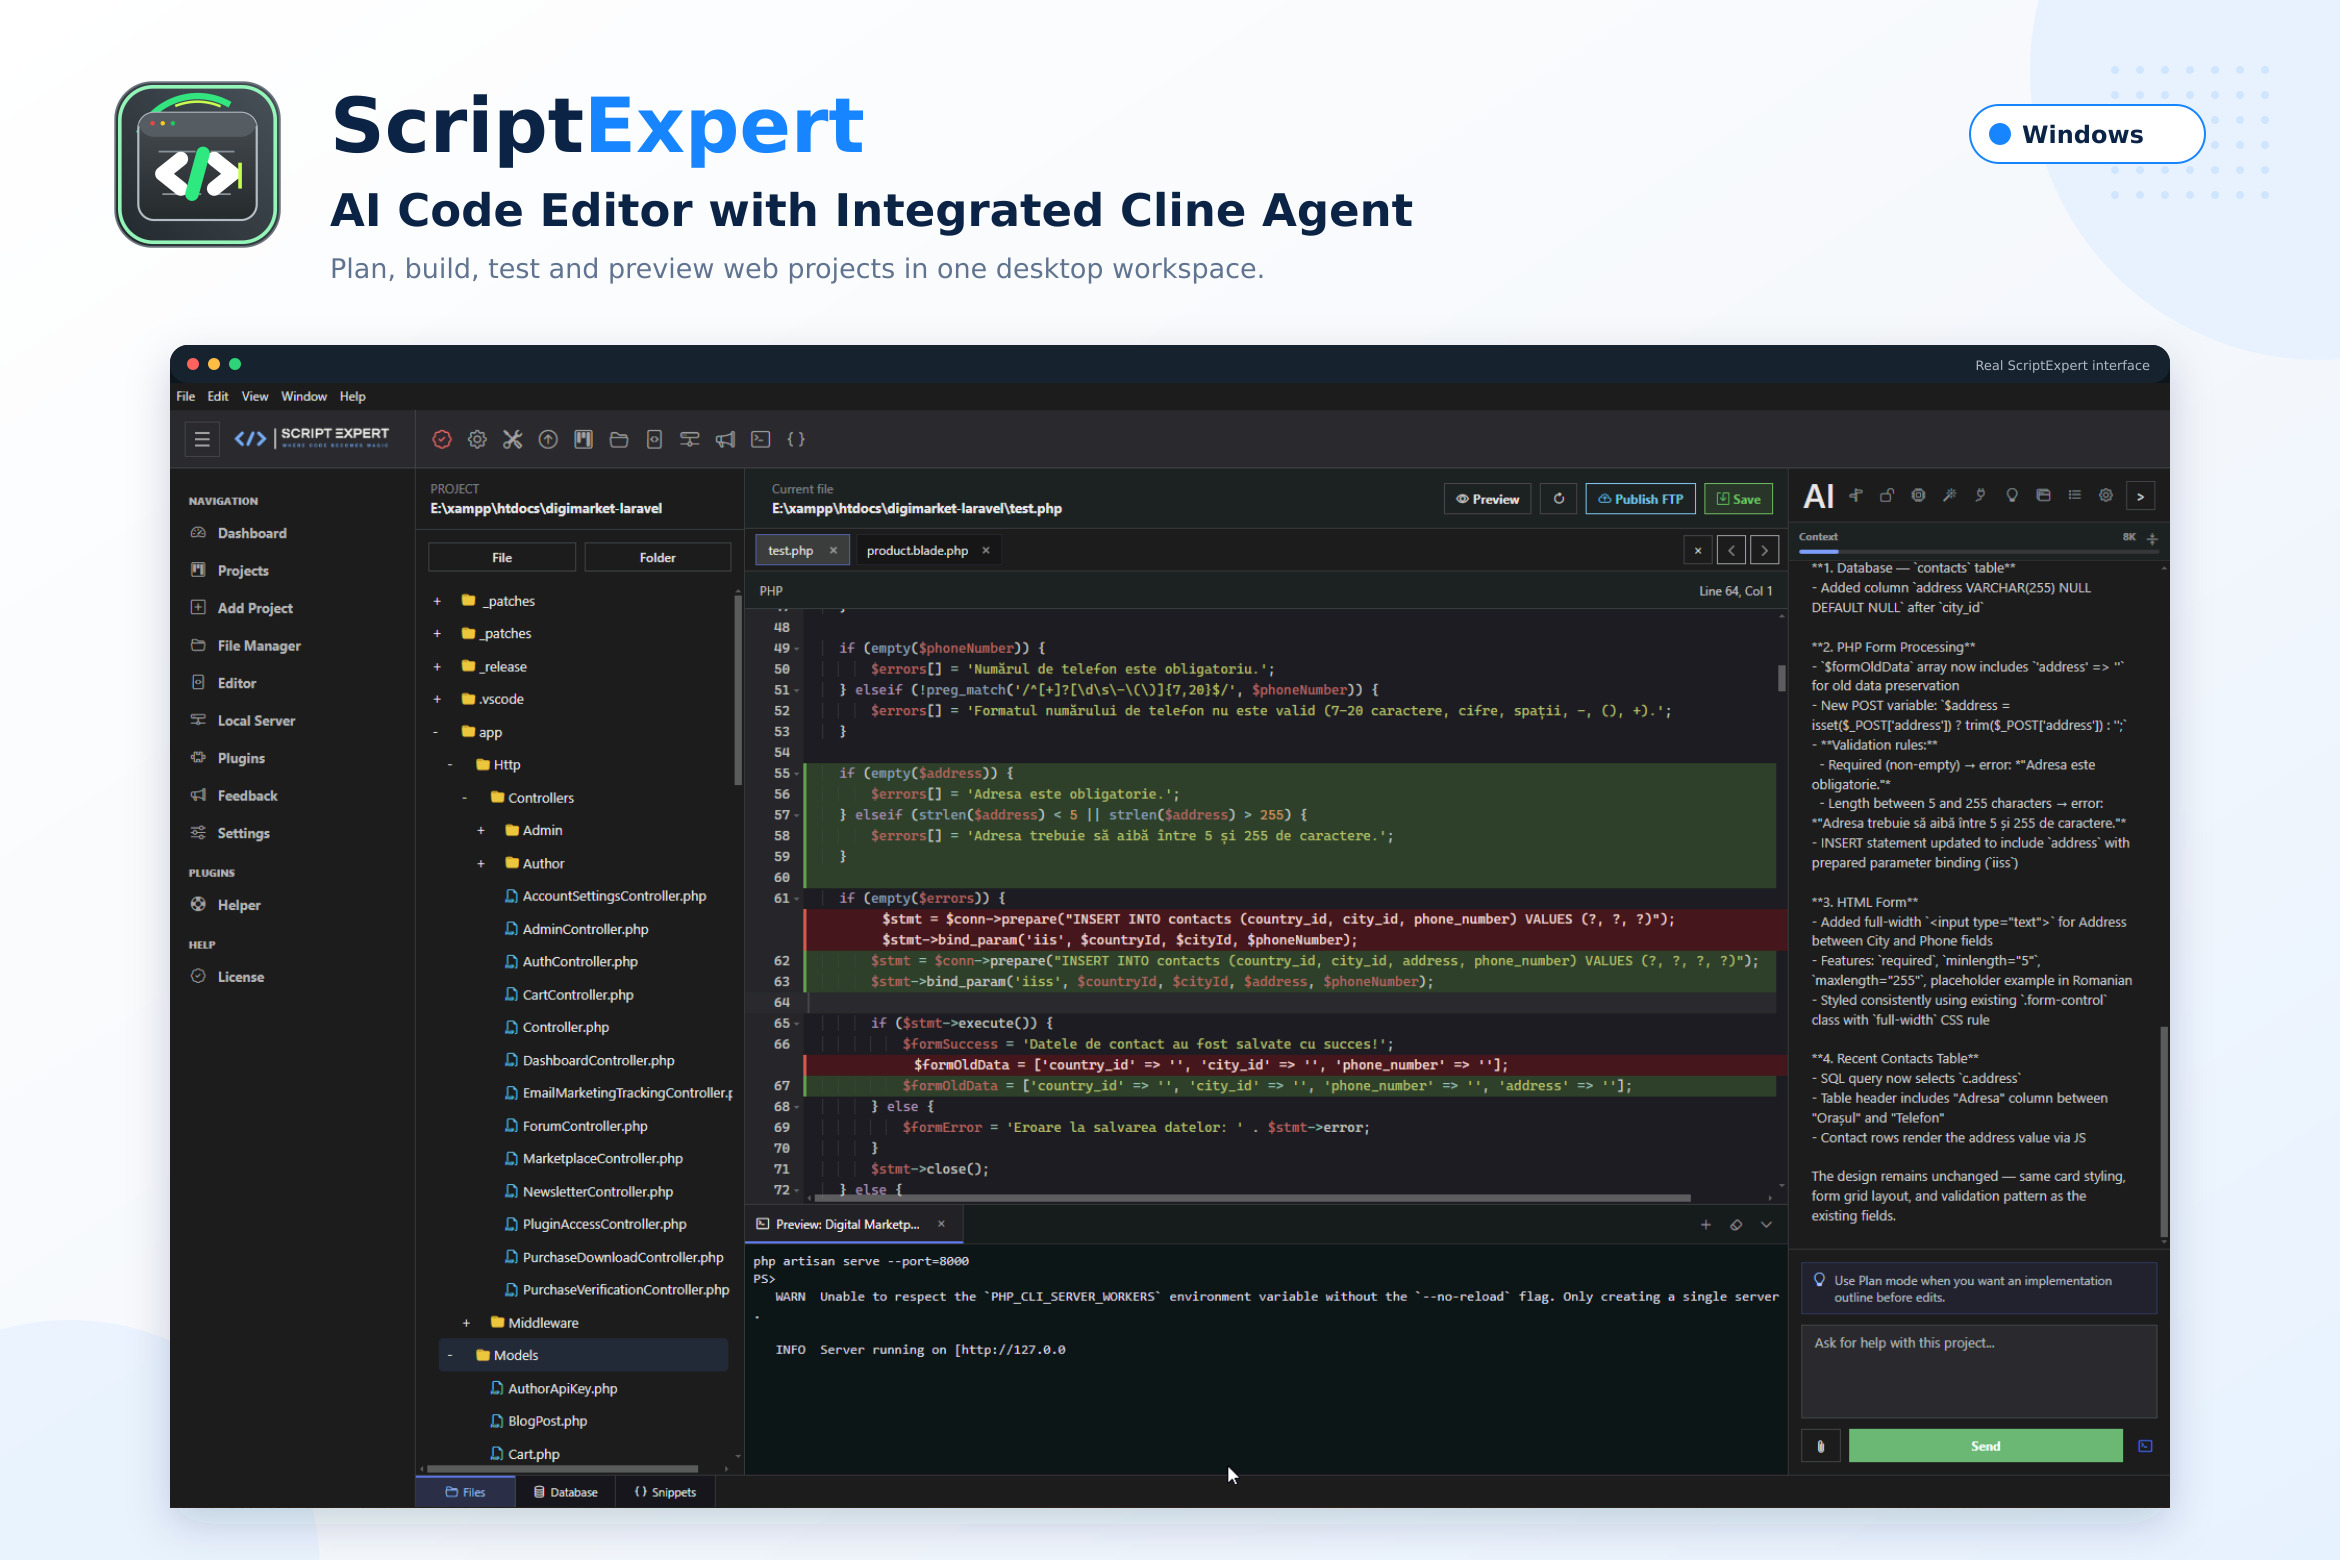Click the Save button
The width and height of the screenshot is (2340, 1560).
1738,499
